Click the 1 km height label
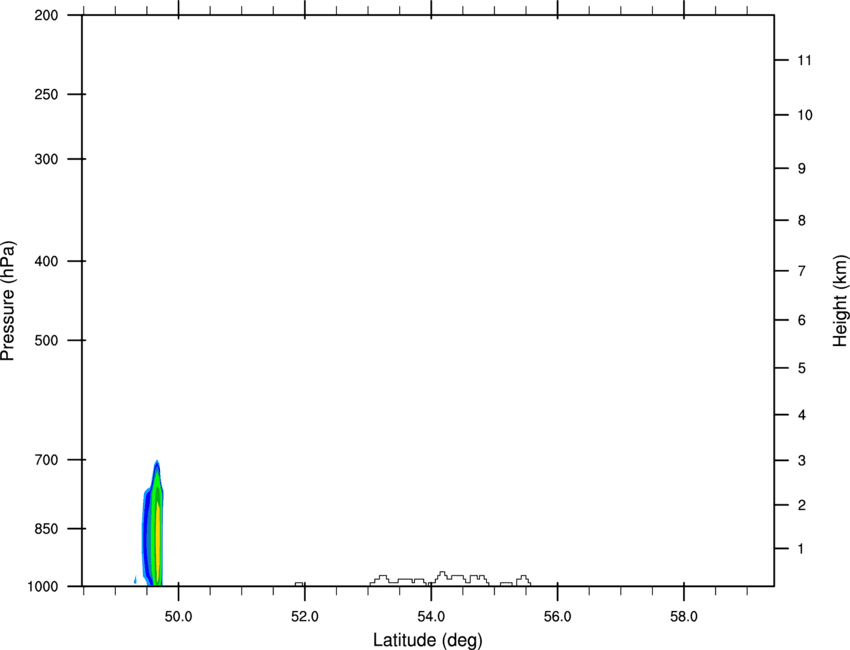The height and width of the screenshot is (650, 850). click(801, 549)
